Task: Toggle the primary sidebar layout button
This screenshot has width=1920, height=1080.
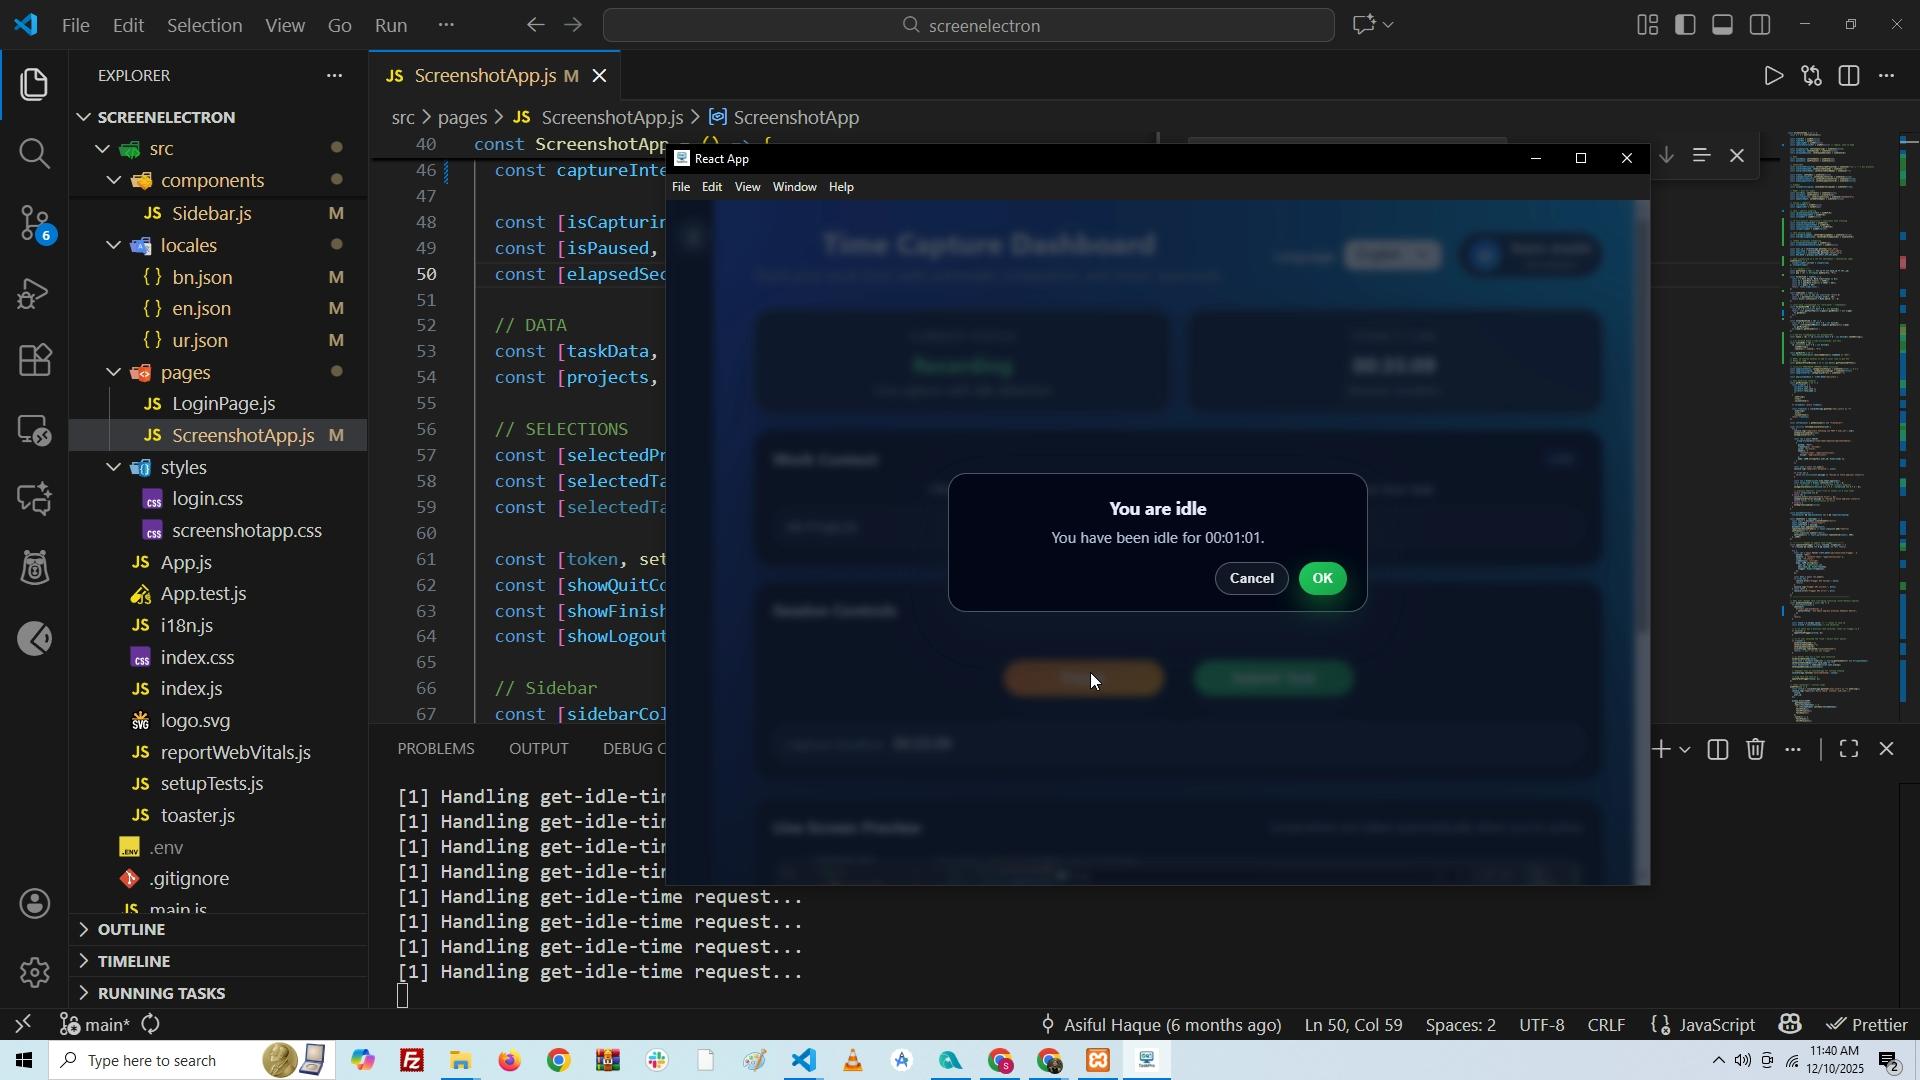Action: pos(1686,25)
